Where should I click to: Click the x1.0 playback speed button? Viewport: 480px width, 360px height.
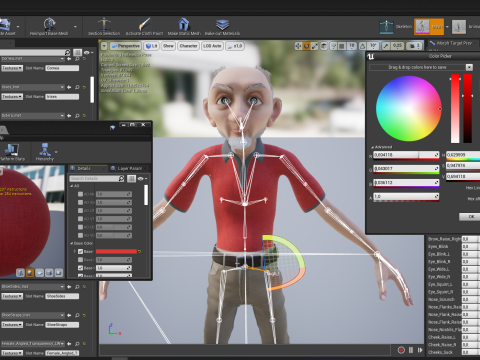pos(235,46)
